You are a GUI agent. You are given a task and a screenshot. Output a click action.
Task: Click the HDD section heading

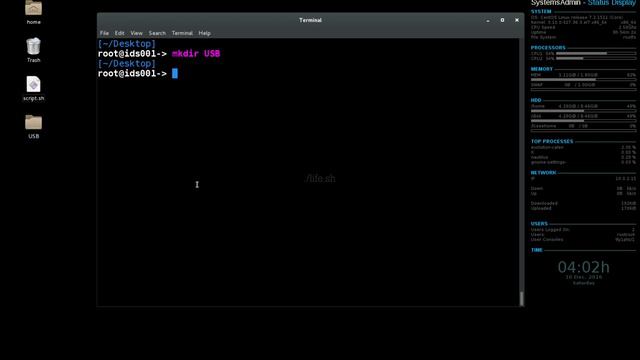[536, 100]
